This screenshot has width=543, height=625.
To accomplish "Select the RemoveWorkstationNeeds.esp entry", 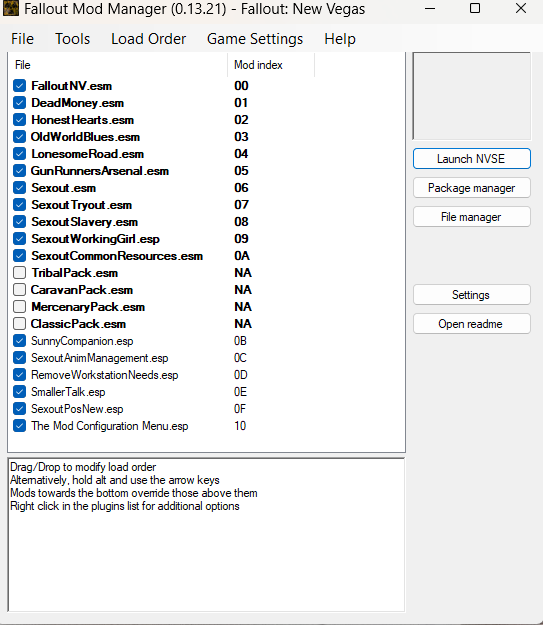I will [x=104, y=375].
